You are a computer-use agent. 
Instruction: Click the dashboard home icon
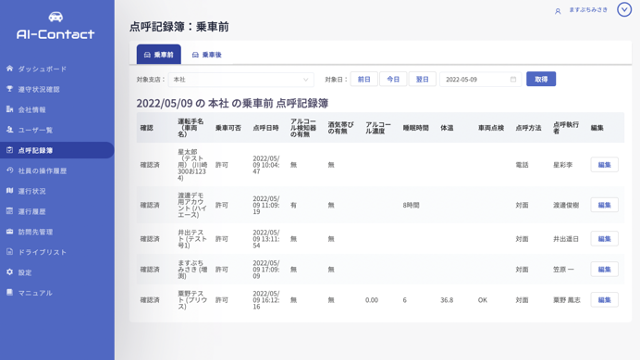[x=9, y=69]
